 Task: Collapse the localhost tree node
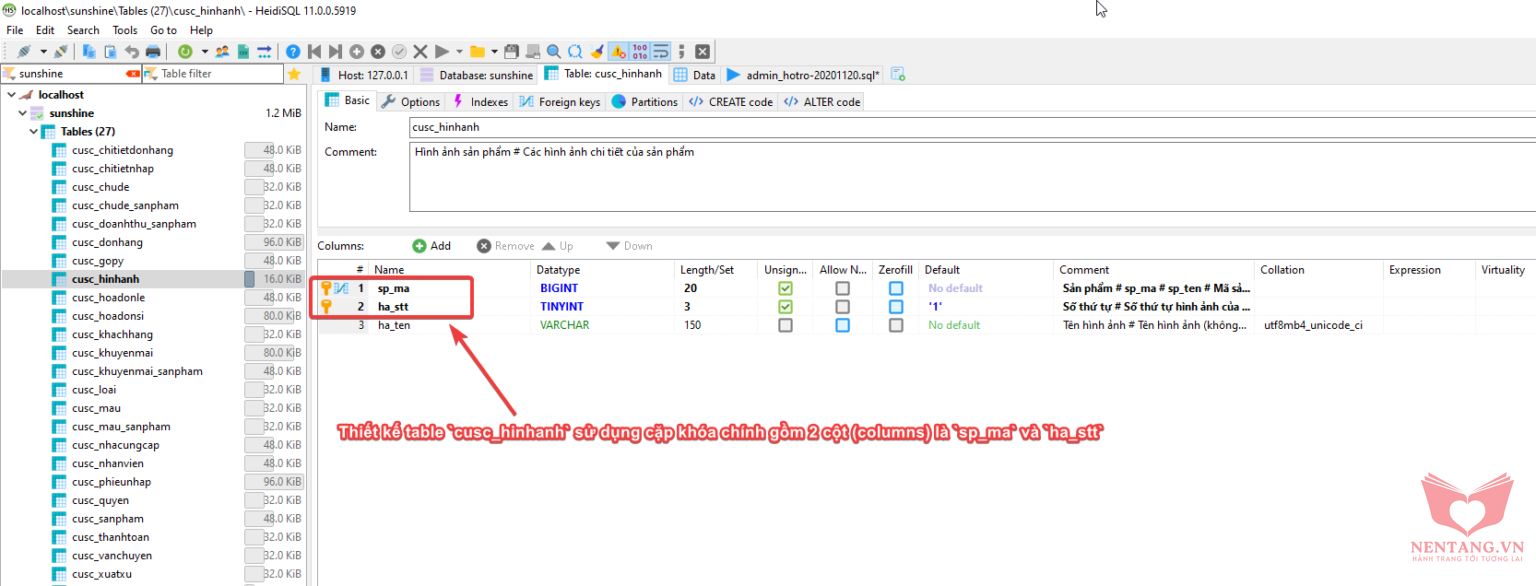(12, 95)
